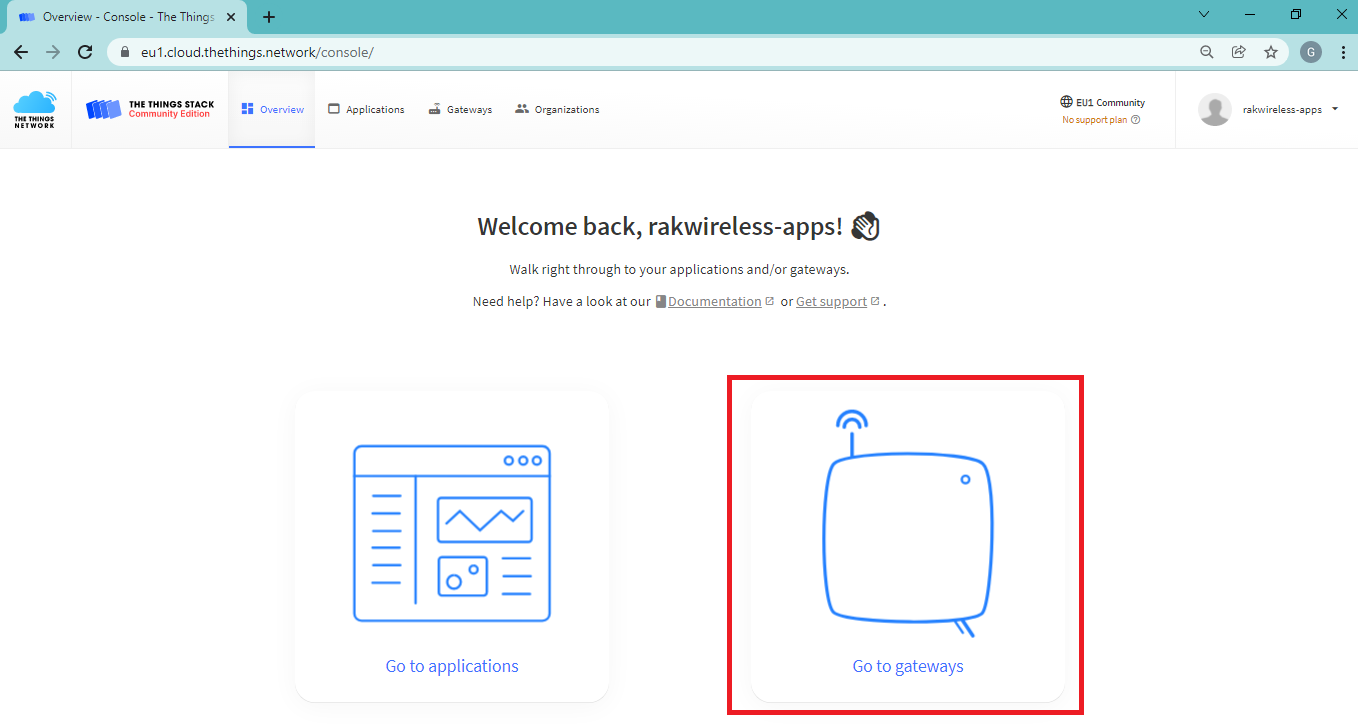Open Chrome profile avatar G
Viewport: 1358px width, 726px height.
[1310, 52]
